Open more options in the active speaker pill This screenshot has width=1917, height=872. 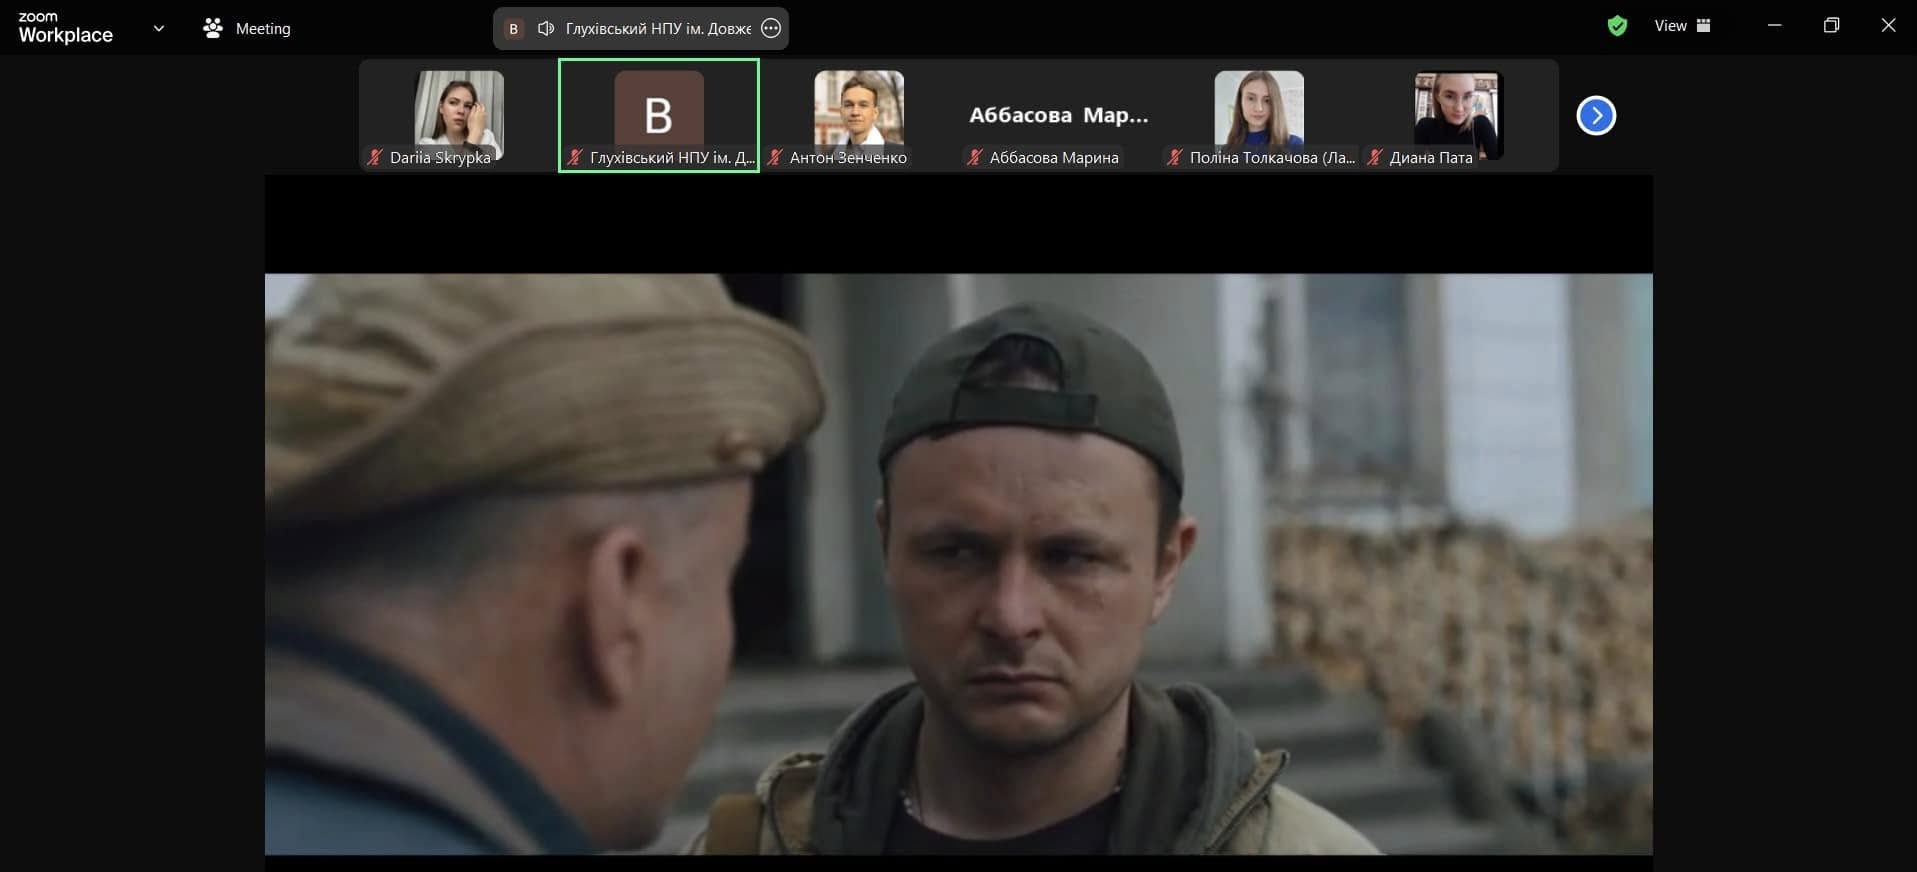pos(770,28)
